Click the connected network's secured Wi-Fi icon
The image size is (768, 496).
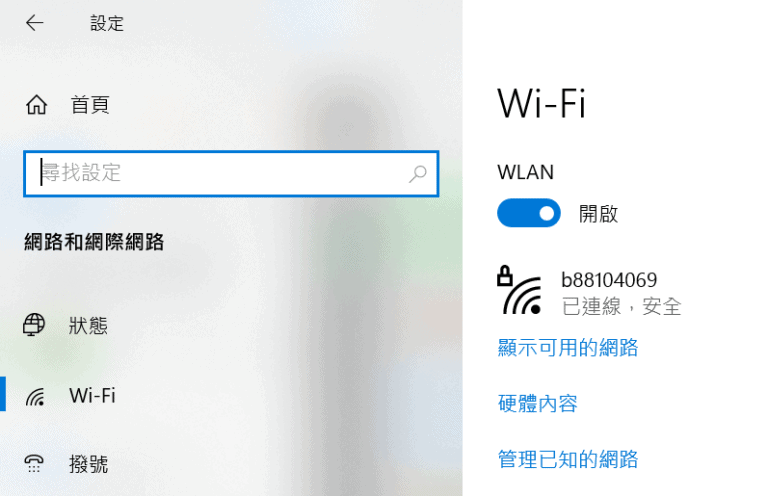coord(520,291)
